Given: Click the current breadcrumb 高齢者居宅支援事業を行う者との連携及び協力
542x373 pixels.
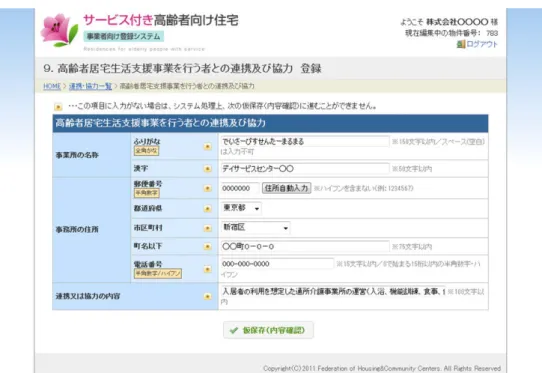Looking at the screenshot, I should point(187,86).
